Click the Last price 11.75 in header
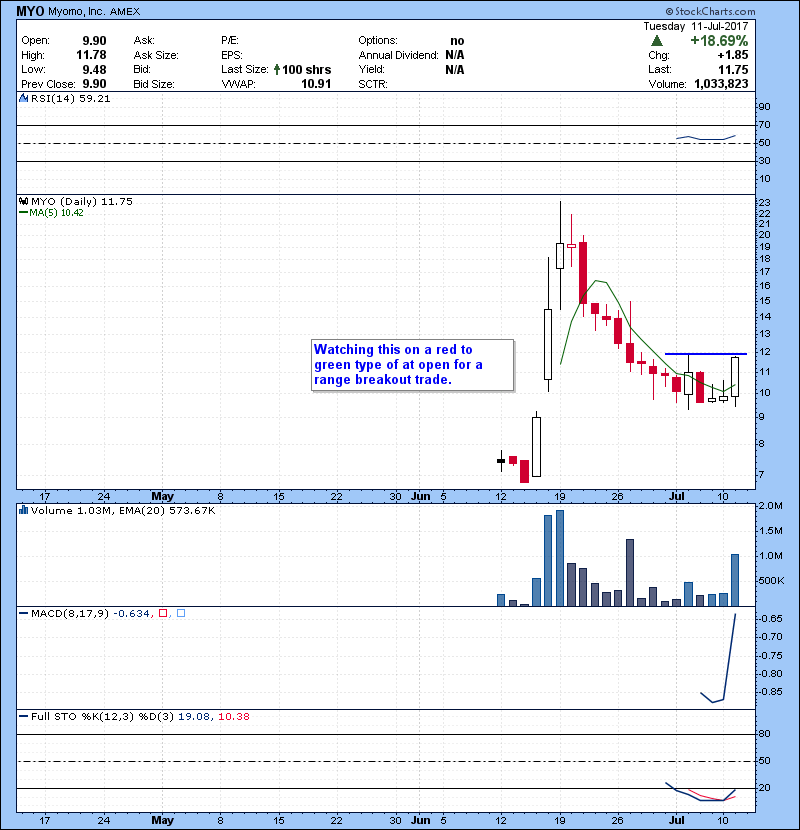800x830 pixels. tap(733, 69)
